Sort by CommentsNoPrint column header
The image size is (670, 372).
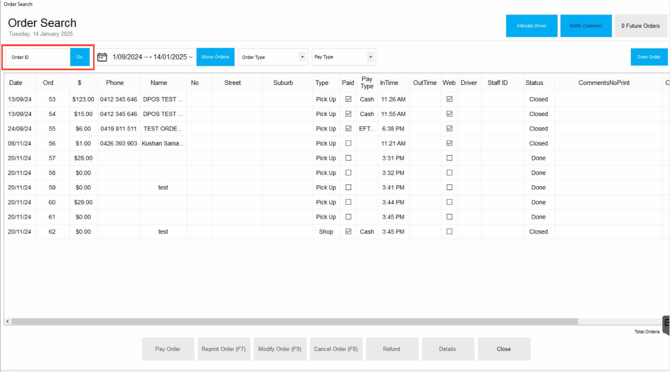point(604,83)
